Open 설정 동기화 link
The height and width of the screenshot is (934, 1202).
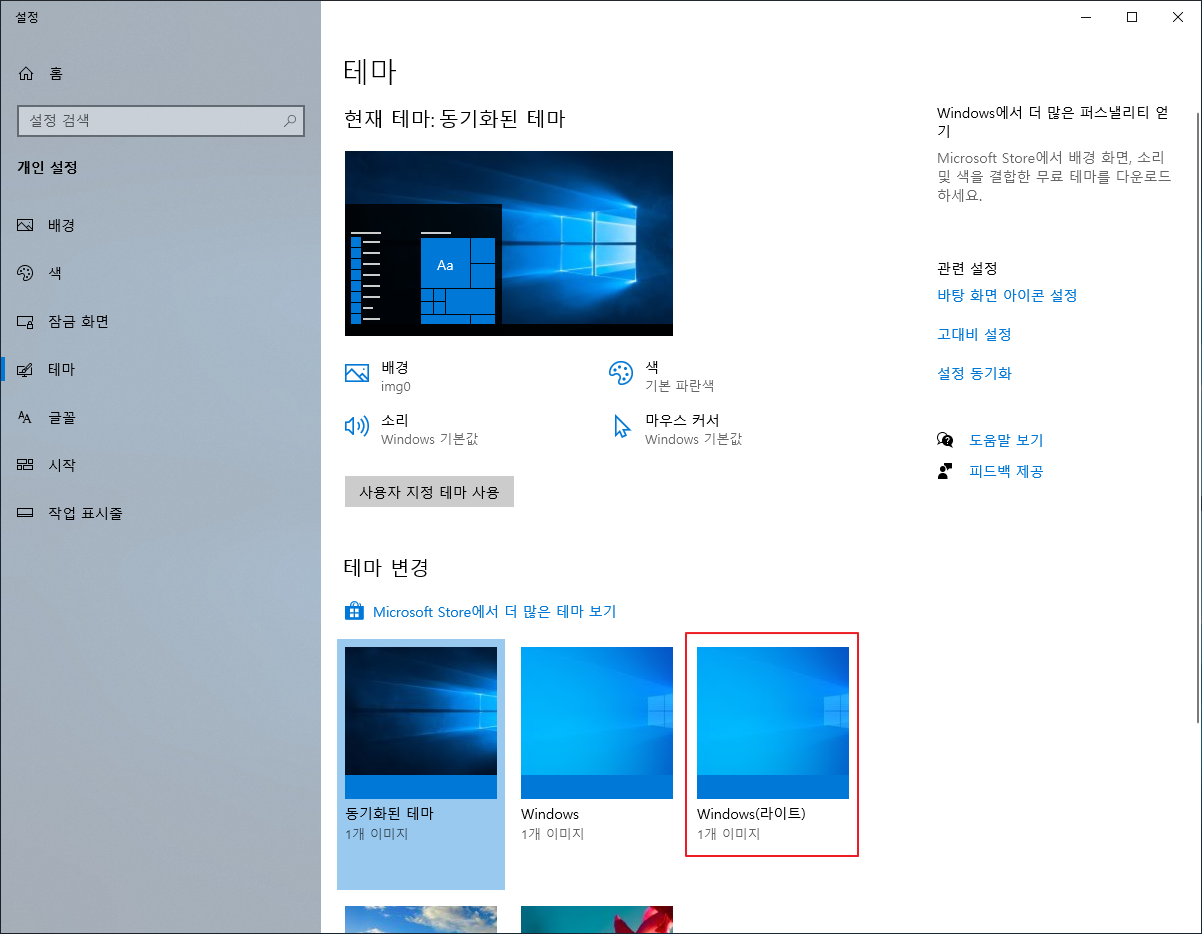point(974,373)
